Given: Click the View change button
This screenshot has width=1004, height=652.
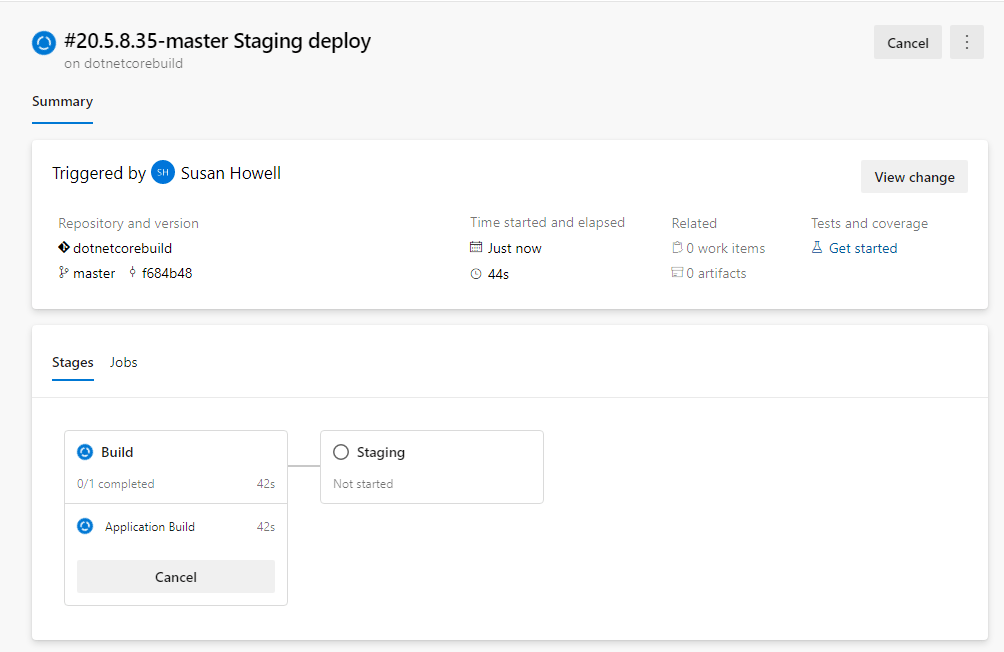Looking at the screenshot, I should 913,176.
